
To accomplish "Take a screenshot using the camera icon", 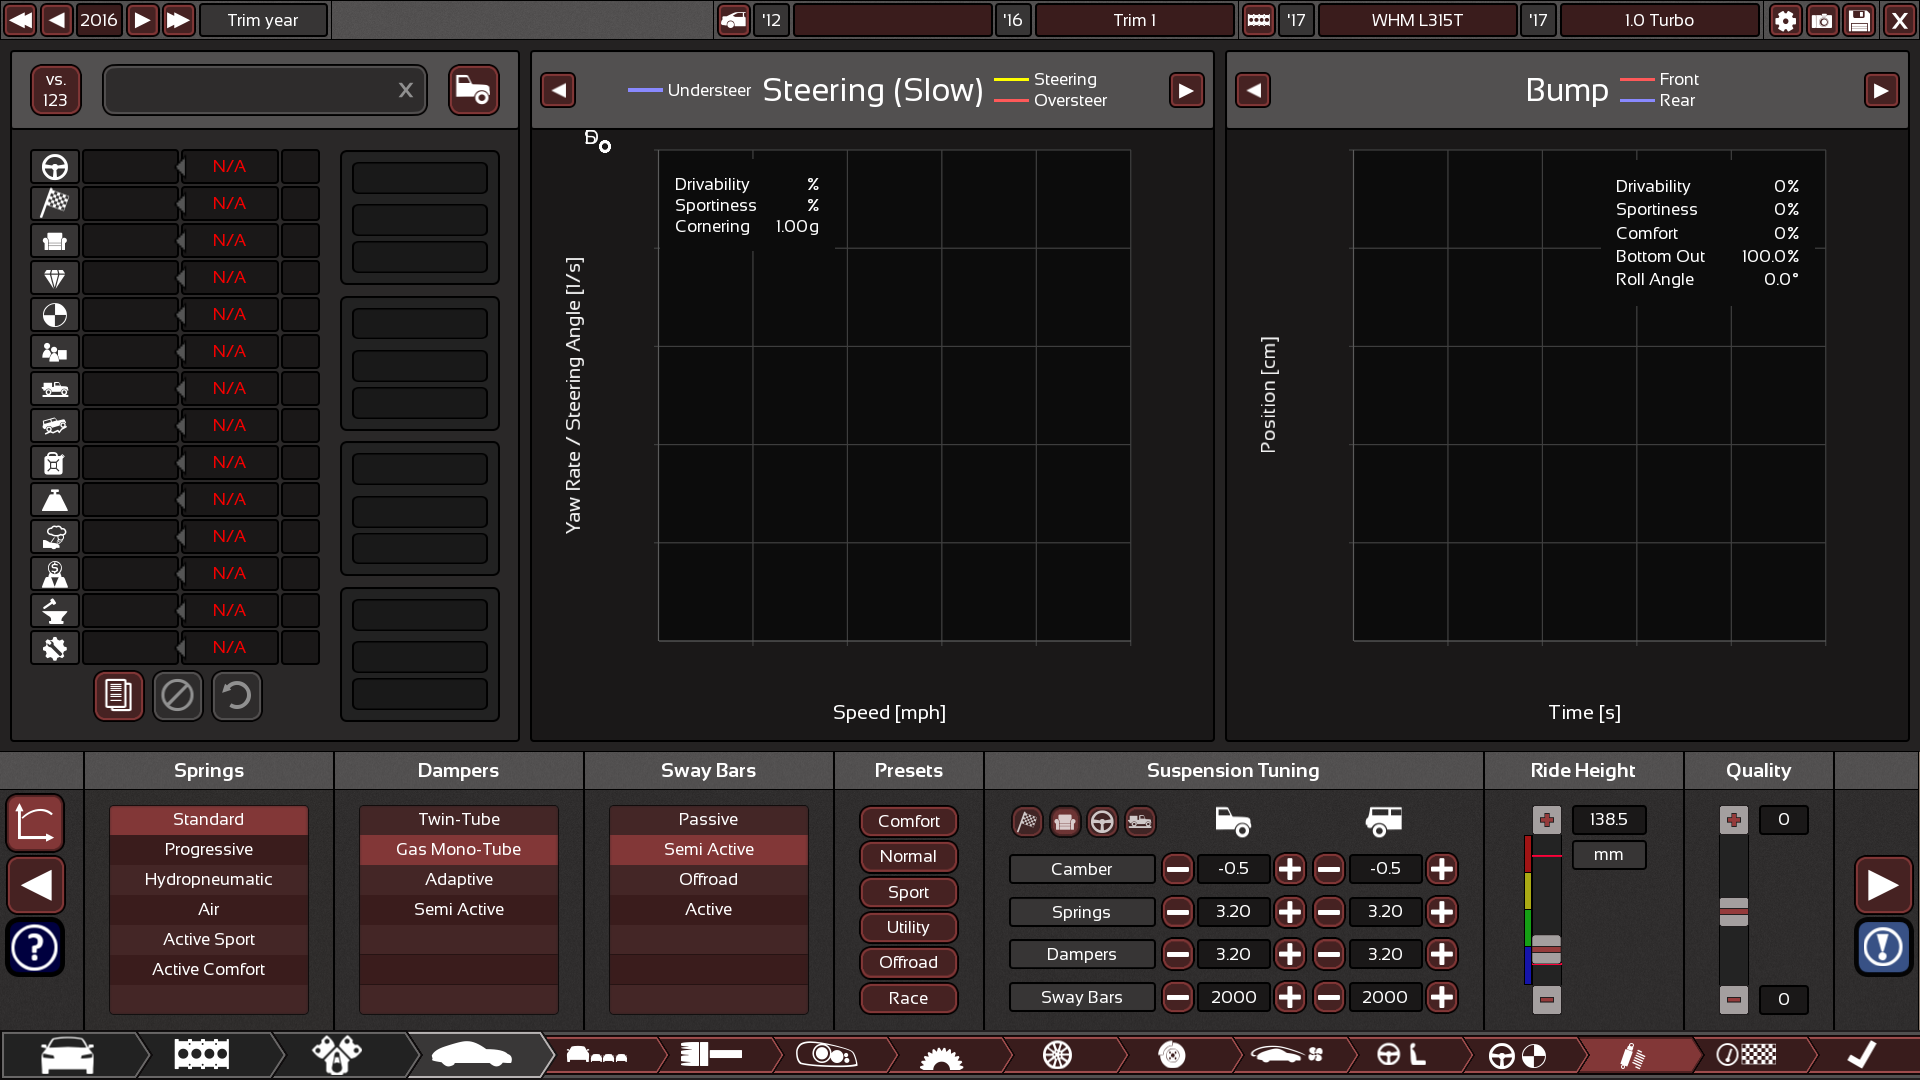I will tap(1822, 20).
